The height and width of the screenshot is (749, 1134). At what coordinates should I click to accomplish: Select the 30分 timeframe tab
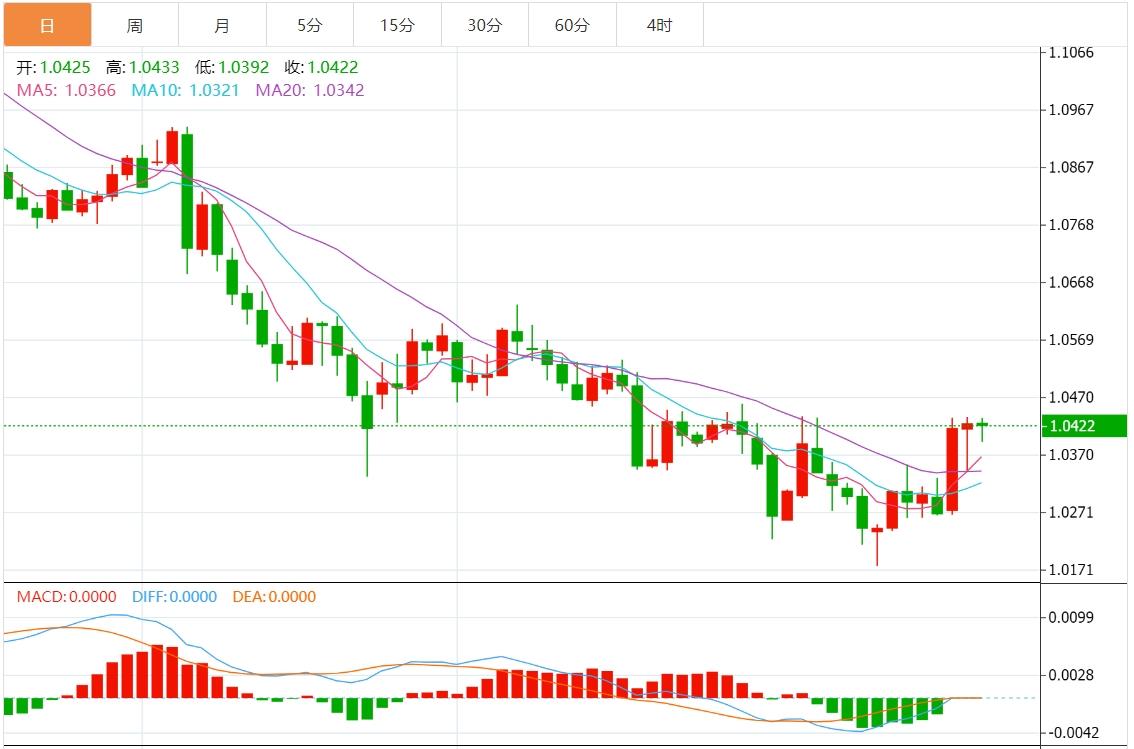(x=484, y=25)
